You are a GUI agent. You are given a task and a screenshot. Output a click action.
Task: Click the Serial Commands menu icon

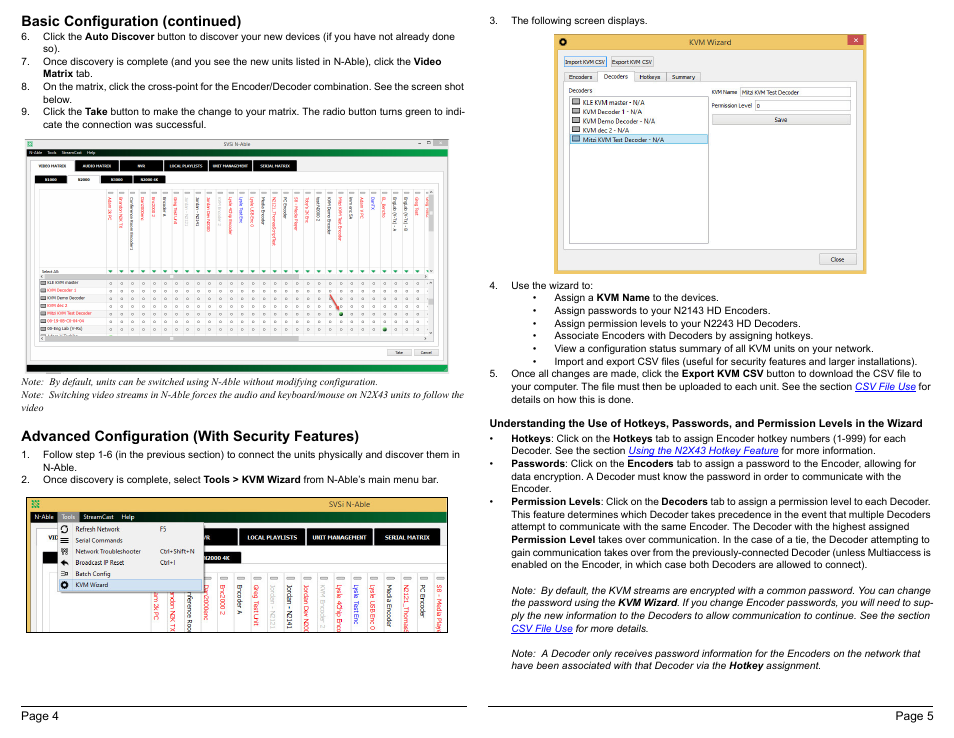coord(64,540)
